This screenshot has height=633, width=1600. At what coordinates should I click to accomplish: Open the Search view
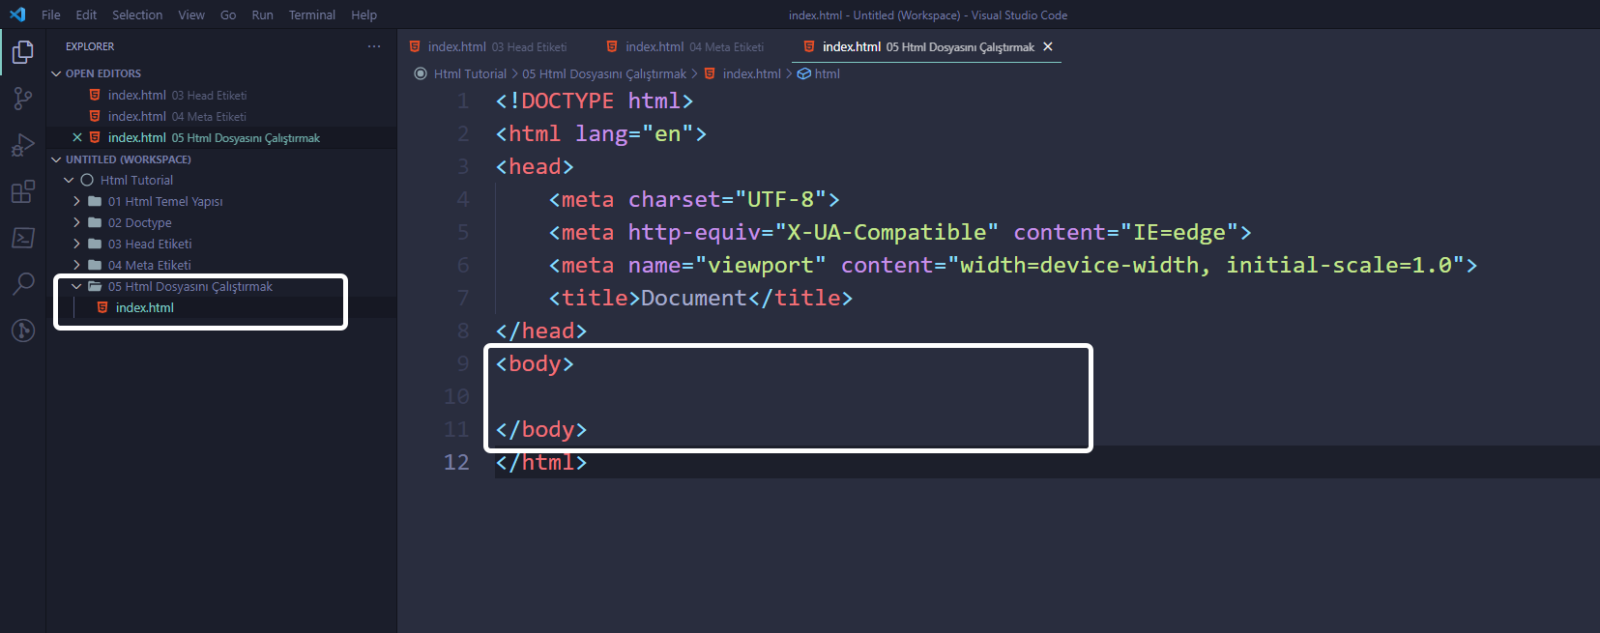[x=22, y=284]
